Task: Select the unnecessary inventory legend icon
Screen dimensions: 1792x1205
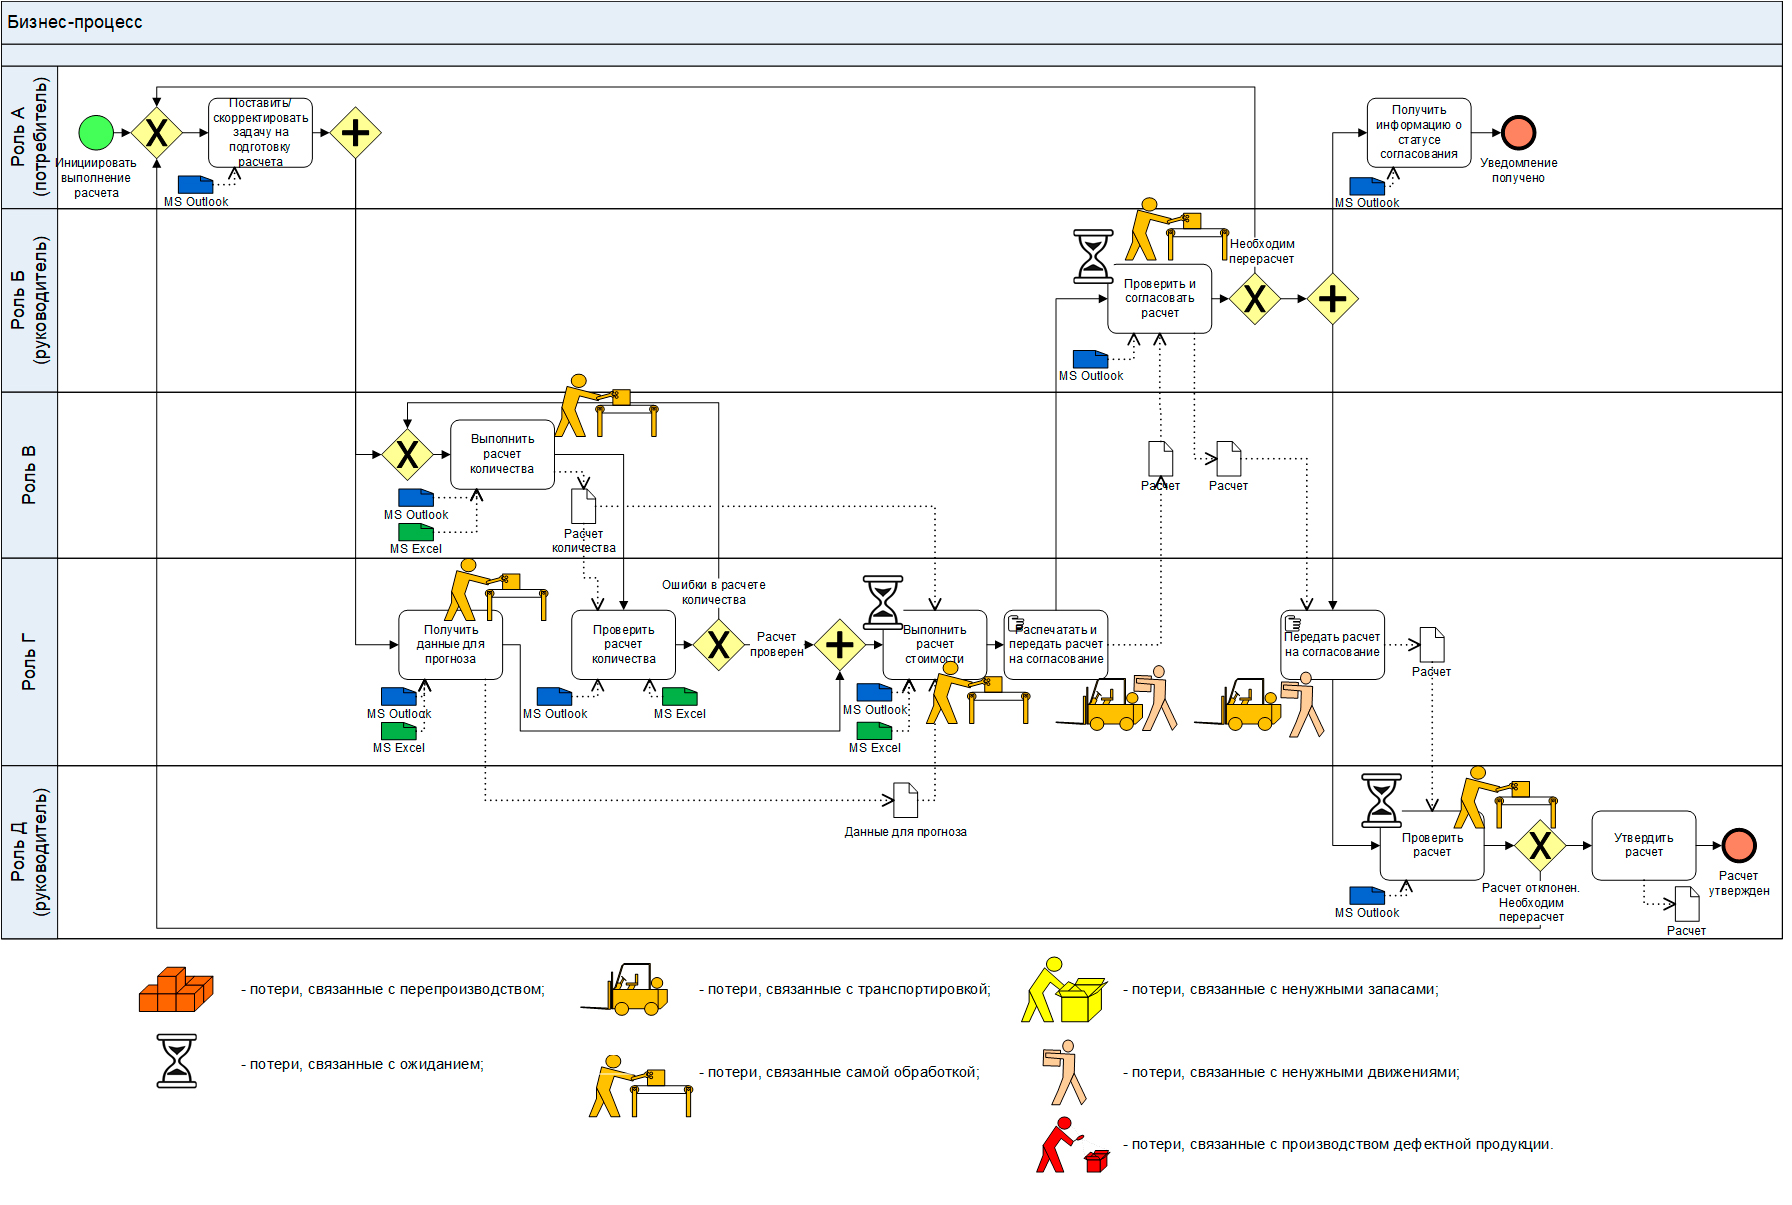Action: click(x=1063, y=990)
